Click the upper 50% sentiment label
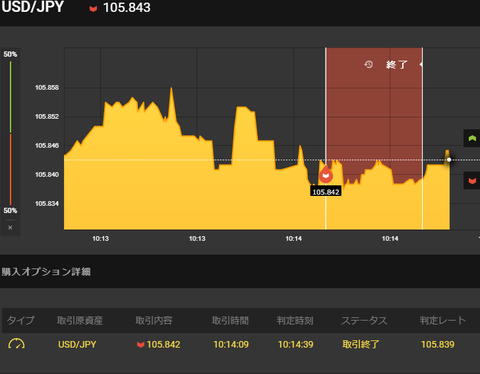 pyautogui.click(x=10, y=54)
